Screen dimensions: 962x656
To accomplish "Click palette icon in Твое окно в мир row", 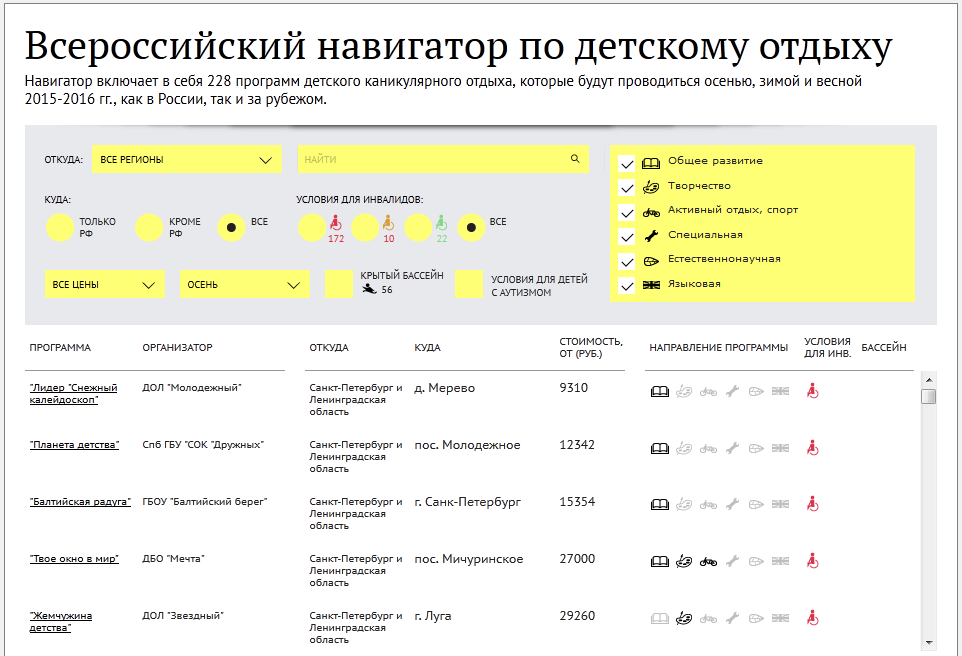I will (x=683, y=561).
